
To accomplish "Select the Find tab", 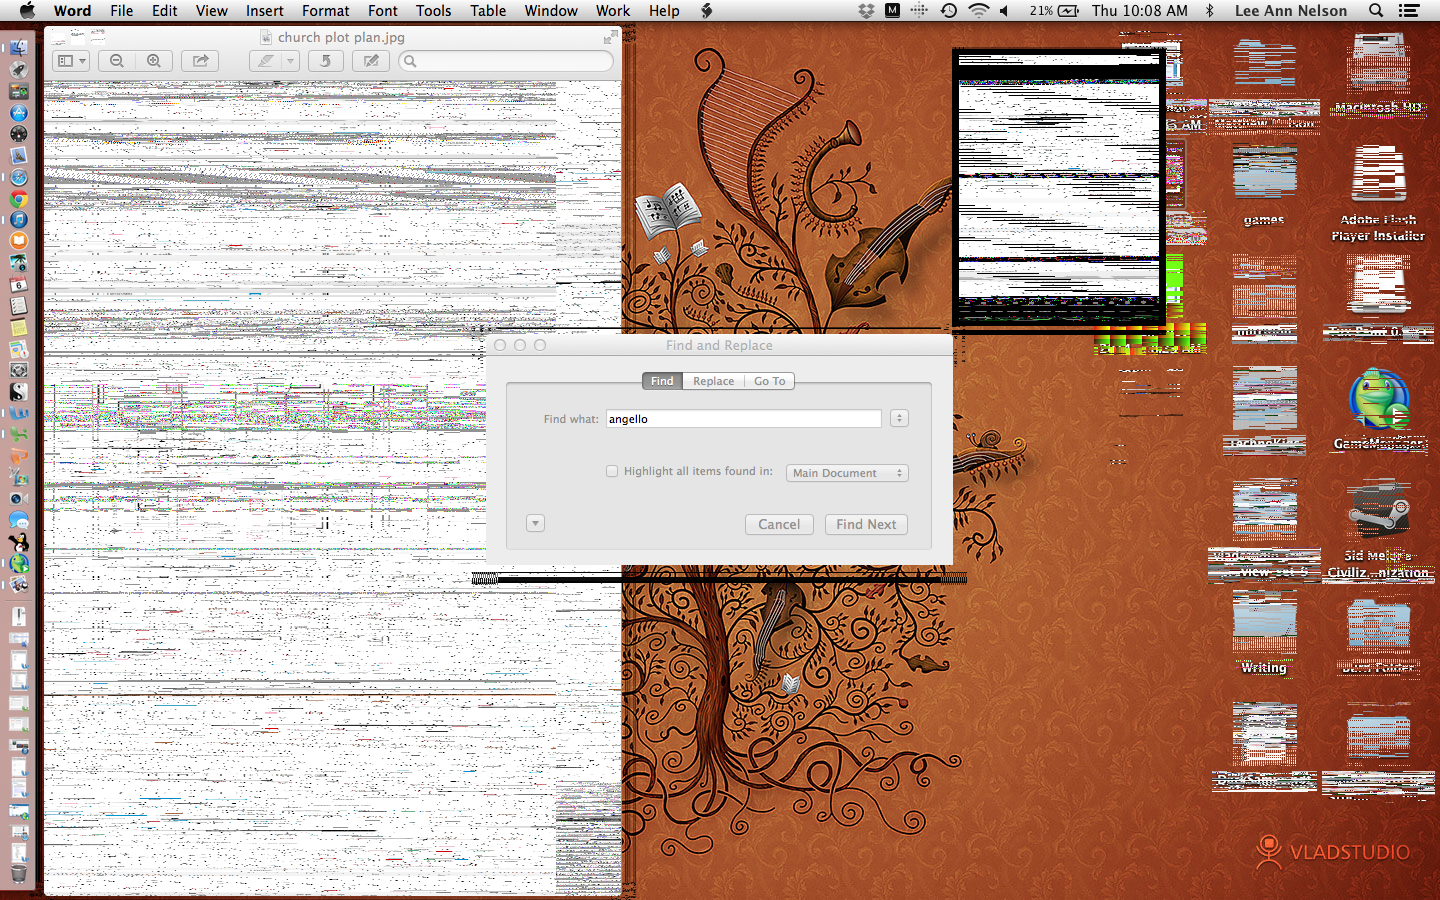I will (x=662, y=381).
